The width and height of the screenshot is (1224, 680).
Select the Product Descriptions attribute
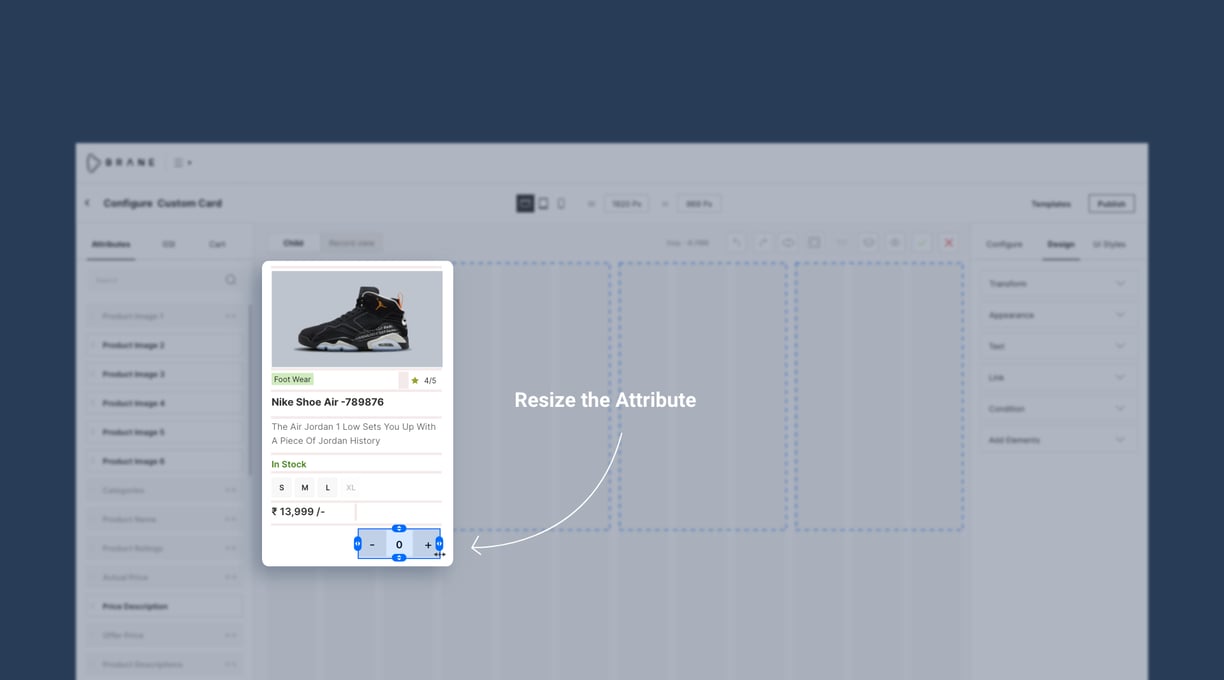click(x=164, y=664)
